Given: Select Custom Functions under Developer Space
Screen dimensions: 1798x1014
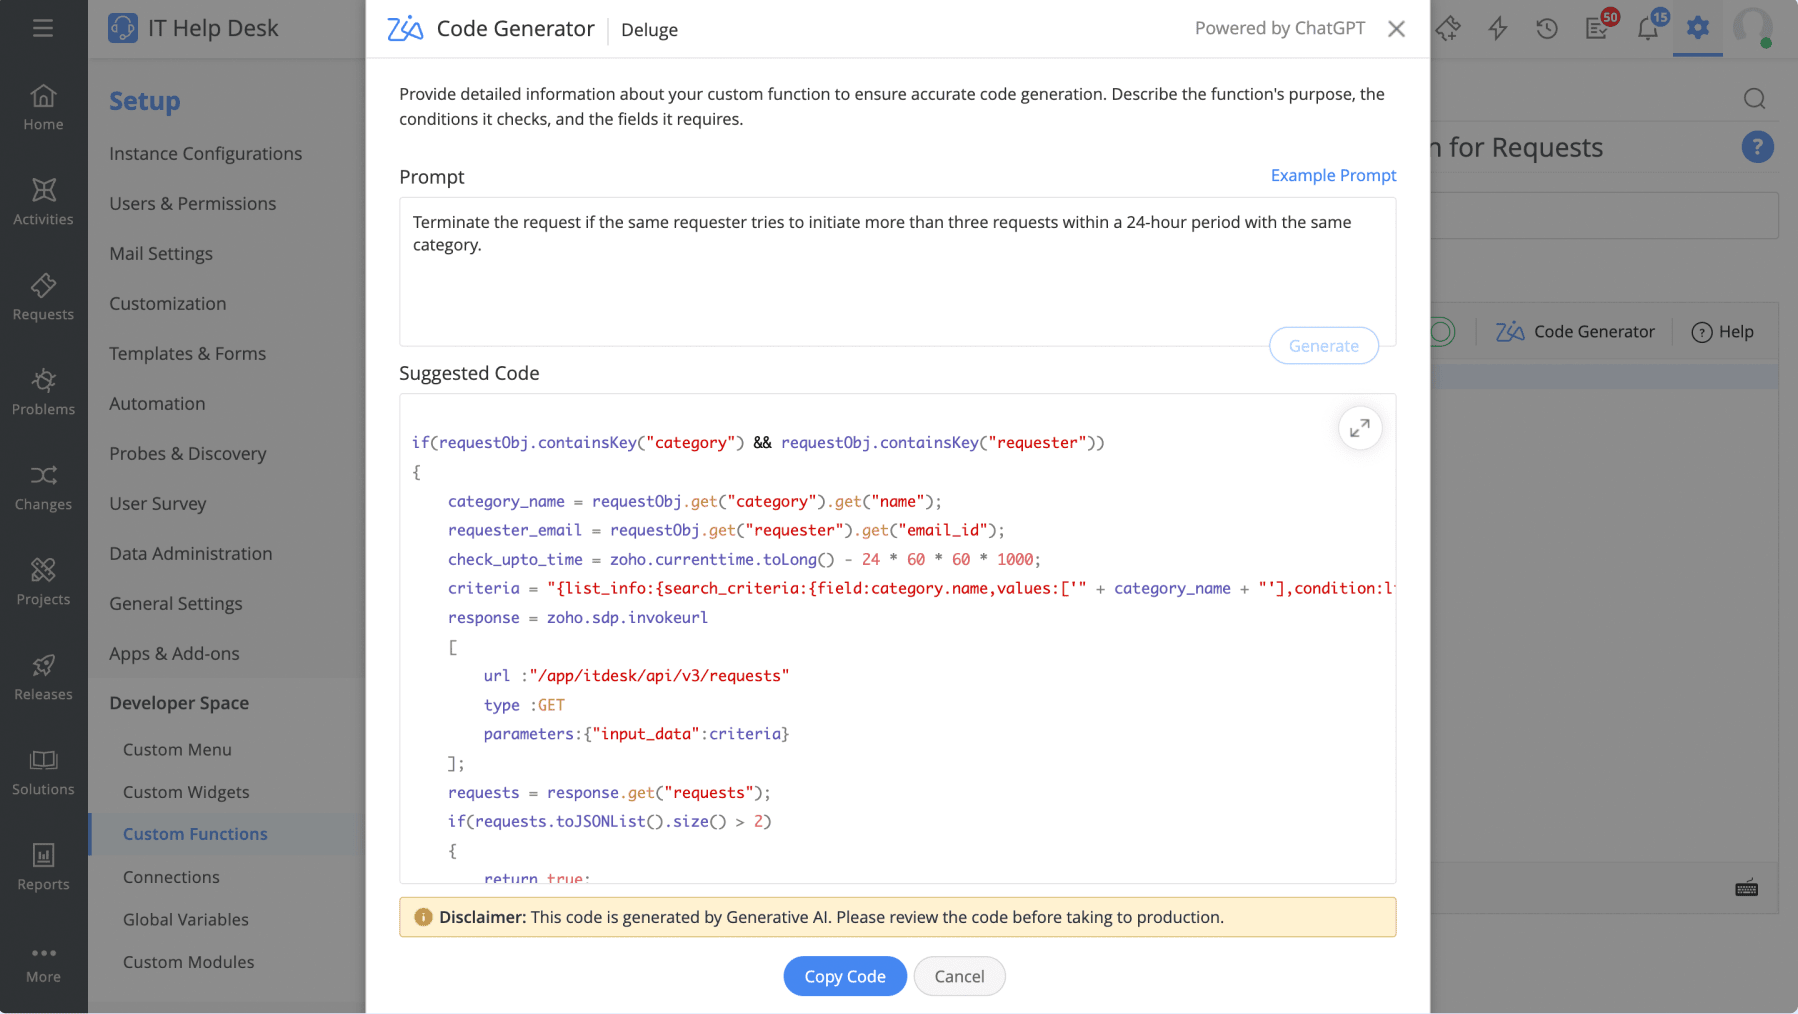Looking at the screenshot, I should 195,833.
